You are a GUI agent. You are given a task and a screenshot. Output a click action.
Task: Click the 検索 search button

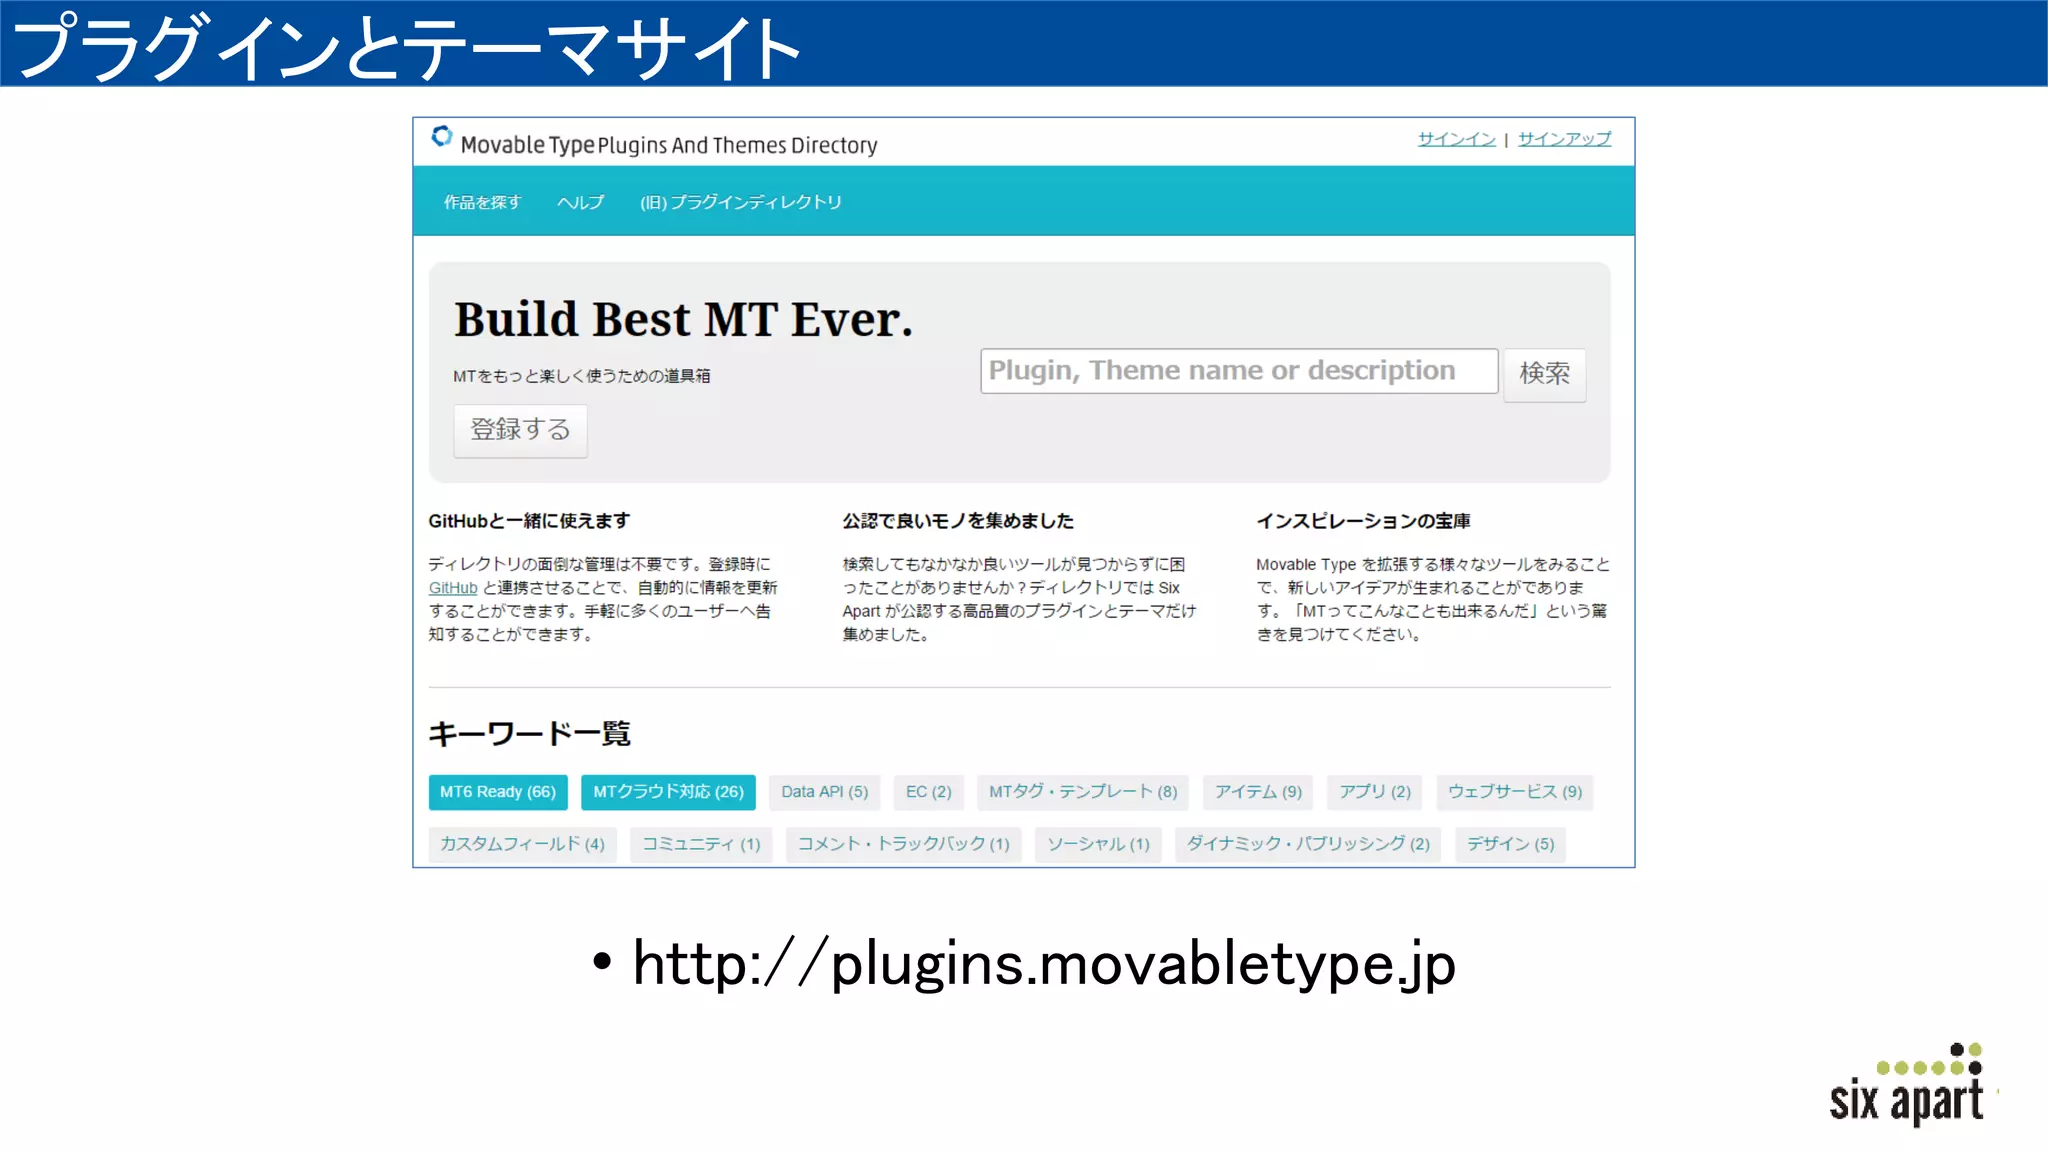(1544, 374)
